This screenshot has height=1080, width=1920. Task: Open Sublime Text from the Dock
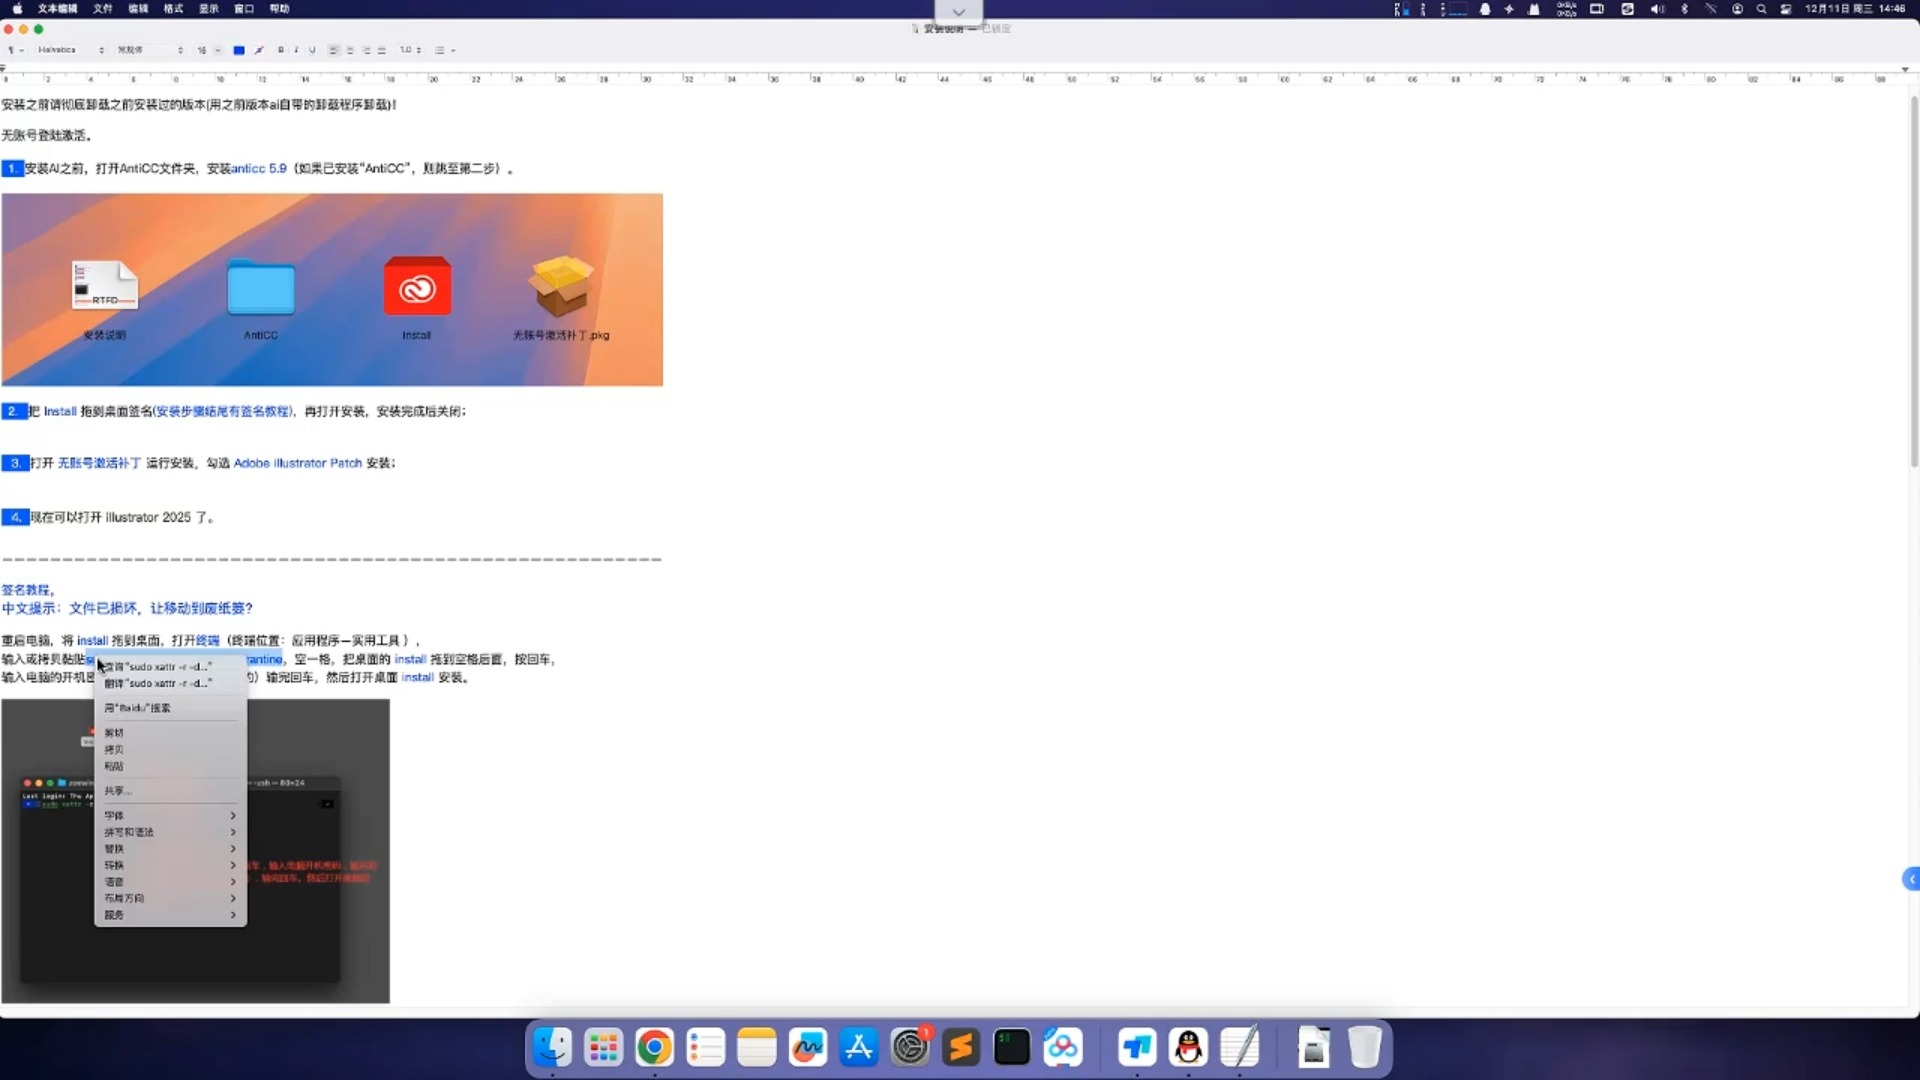[961, 1047]
